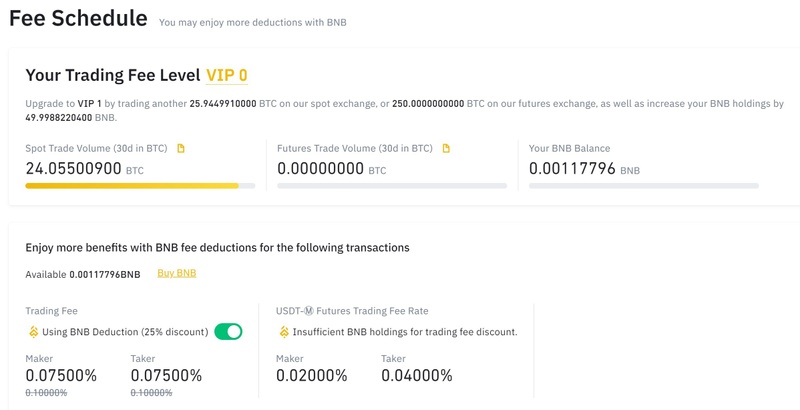Click the futures Maker fee 0.02000%
800x410 pixels.
point(312,376)
